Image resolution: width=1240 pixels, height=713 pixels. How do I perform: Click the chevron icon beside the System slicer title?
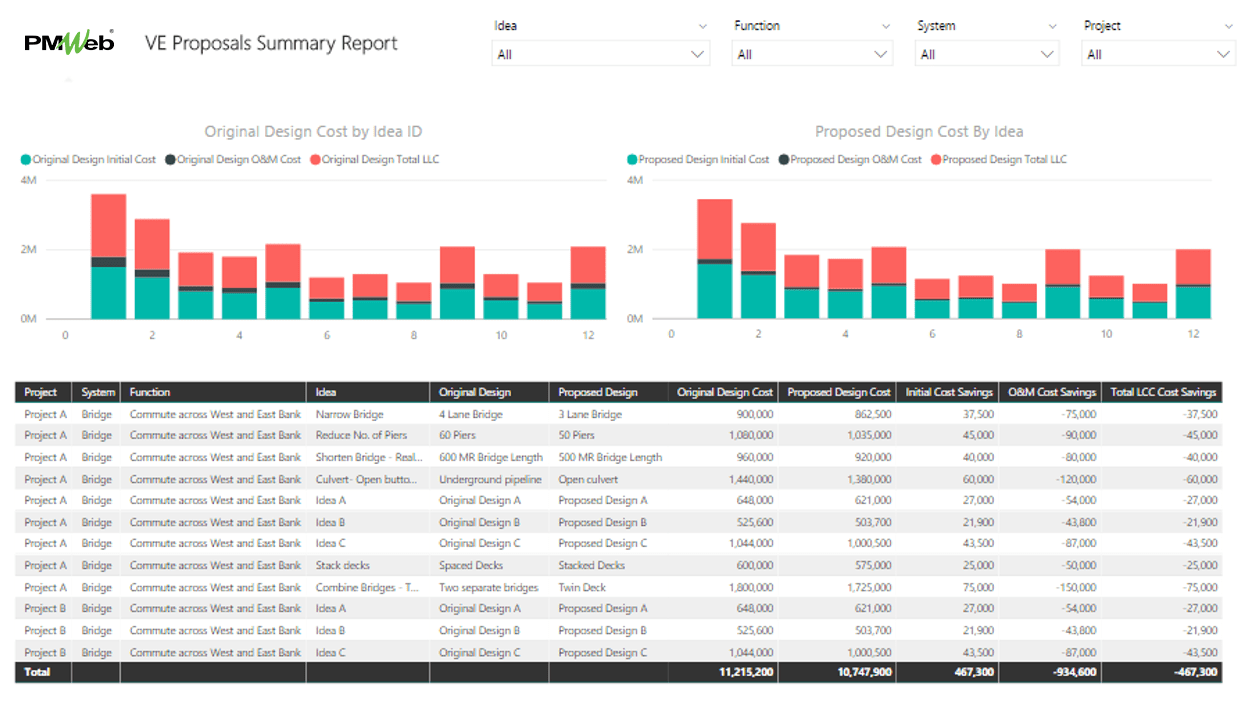pos(1050,25)
